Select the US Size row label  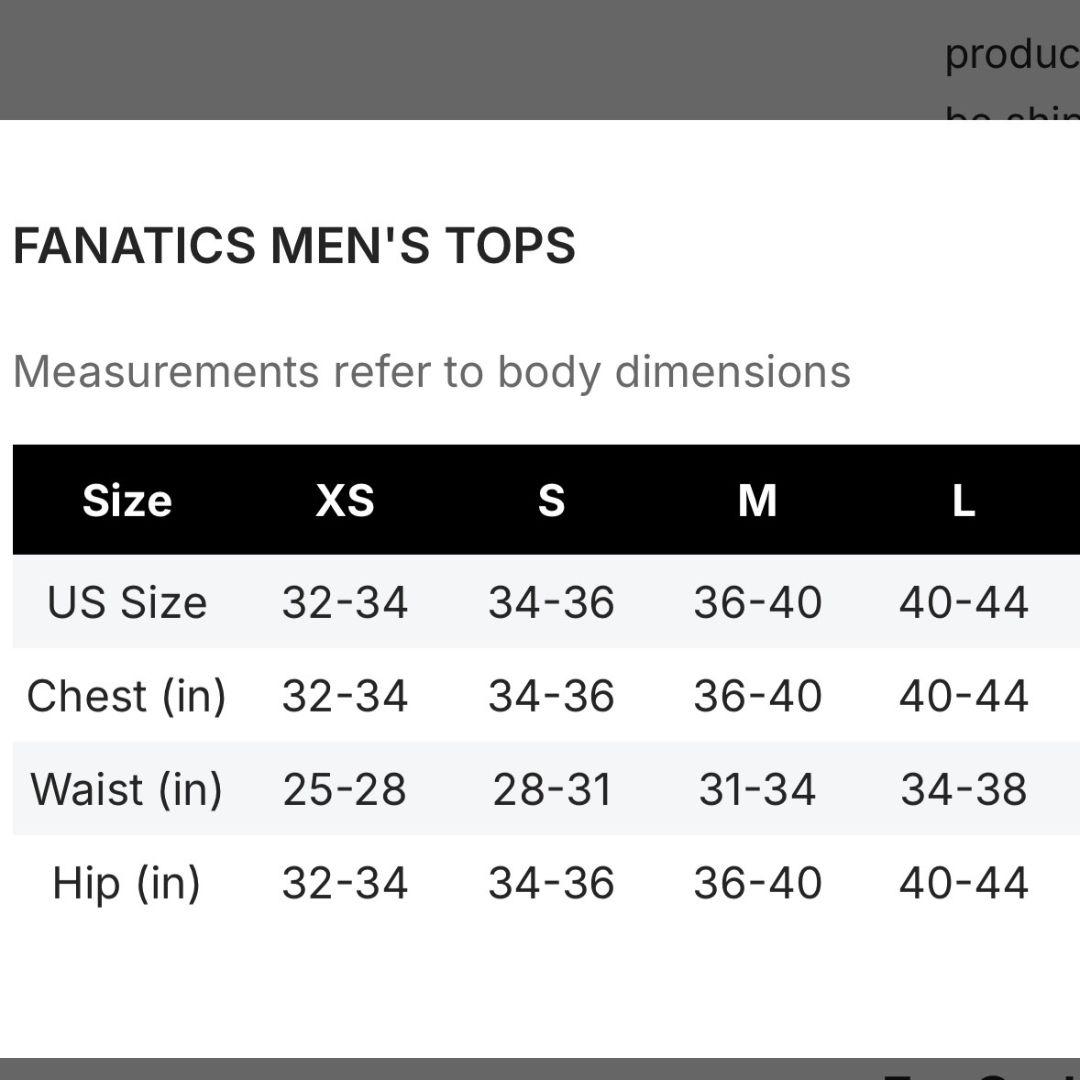[x=127, y=602]
